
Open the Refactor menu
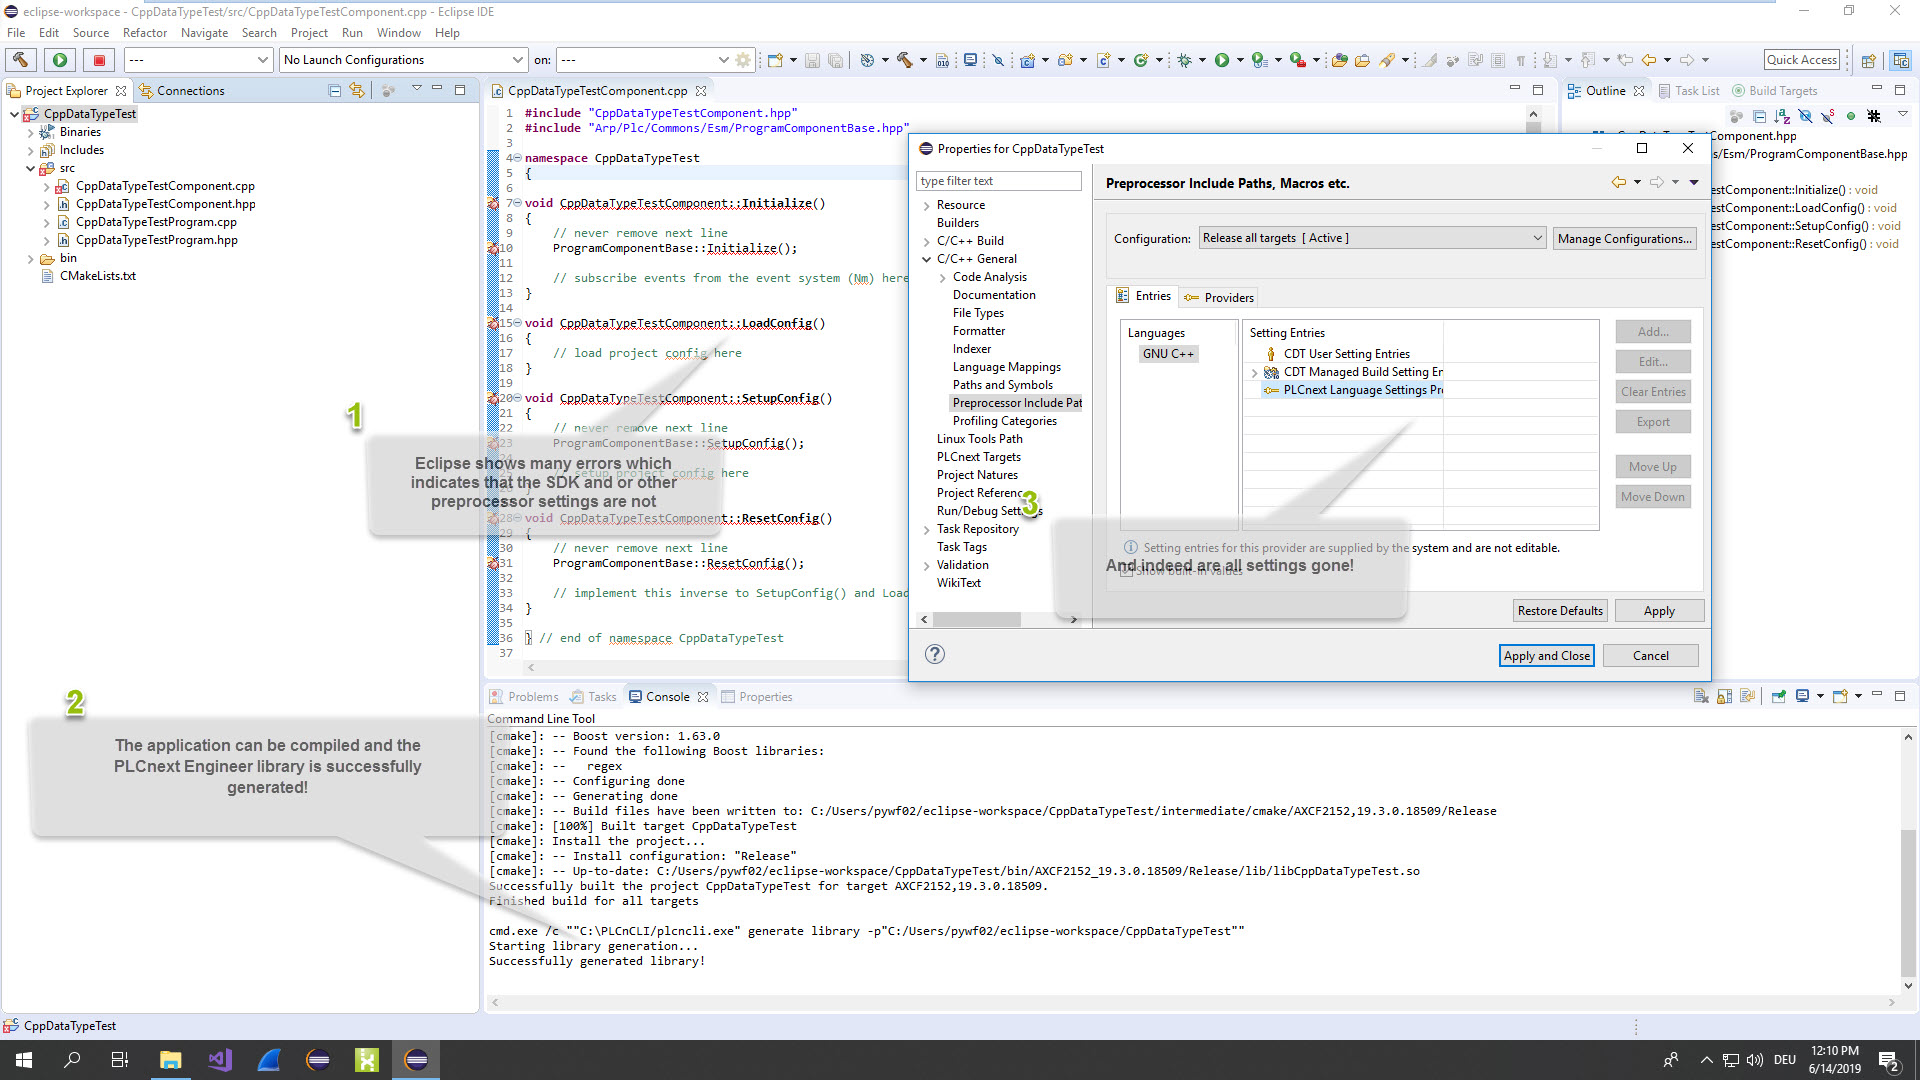(x=145, y=32)
